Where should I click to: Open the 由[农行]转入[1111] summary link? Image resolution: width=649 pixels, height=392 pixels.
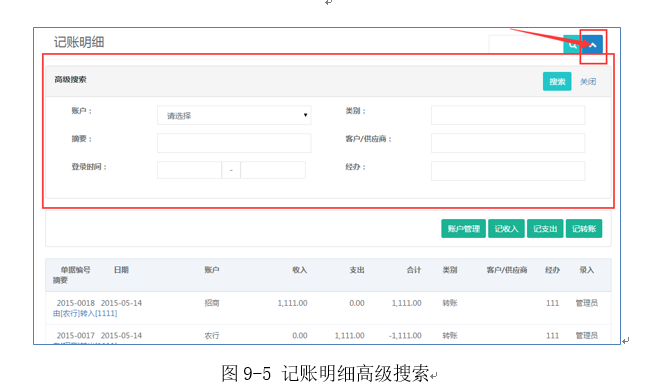click(85, 313)
